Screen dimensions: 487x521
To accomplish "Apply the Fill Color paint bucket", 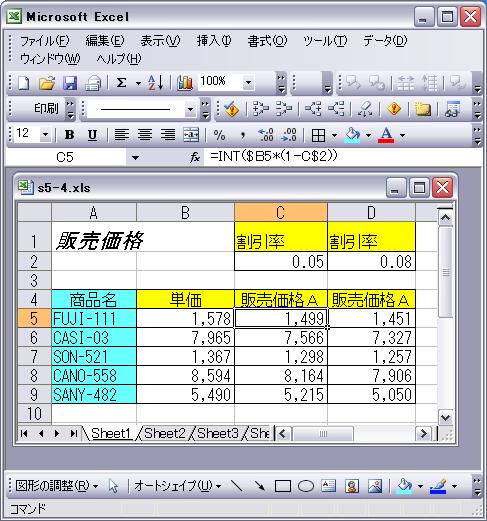I will click(x=352, y=135).
